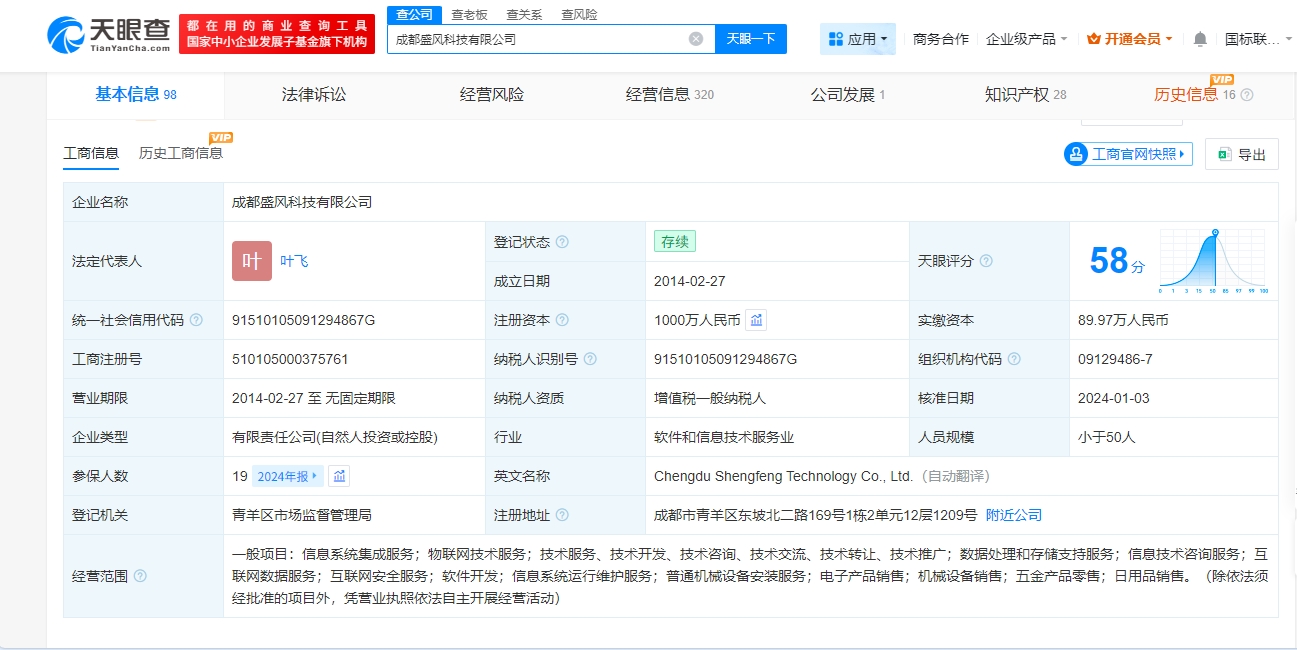1297x650 pixels.
Task: Expand the 开通会员 dropdown
Action: pos(1130,39)
